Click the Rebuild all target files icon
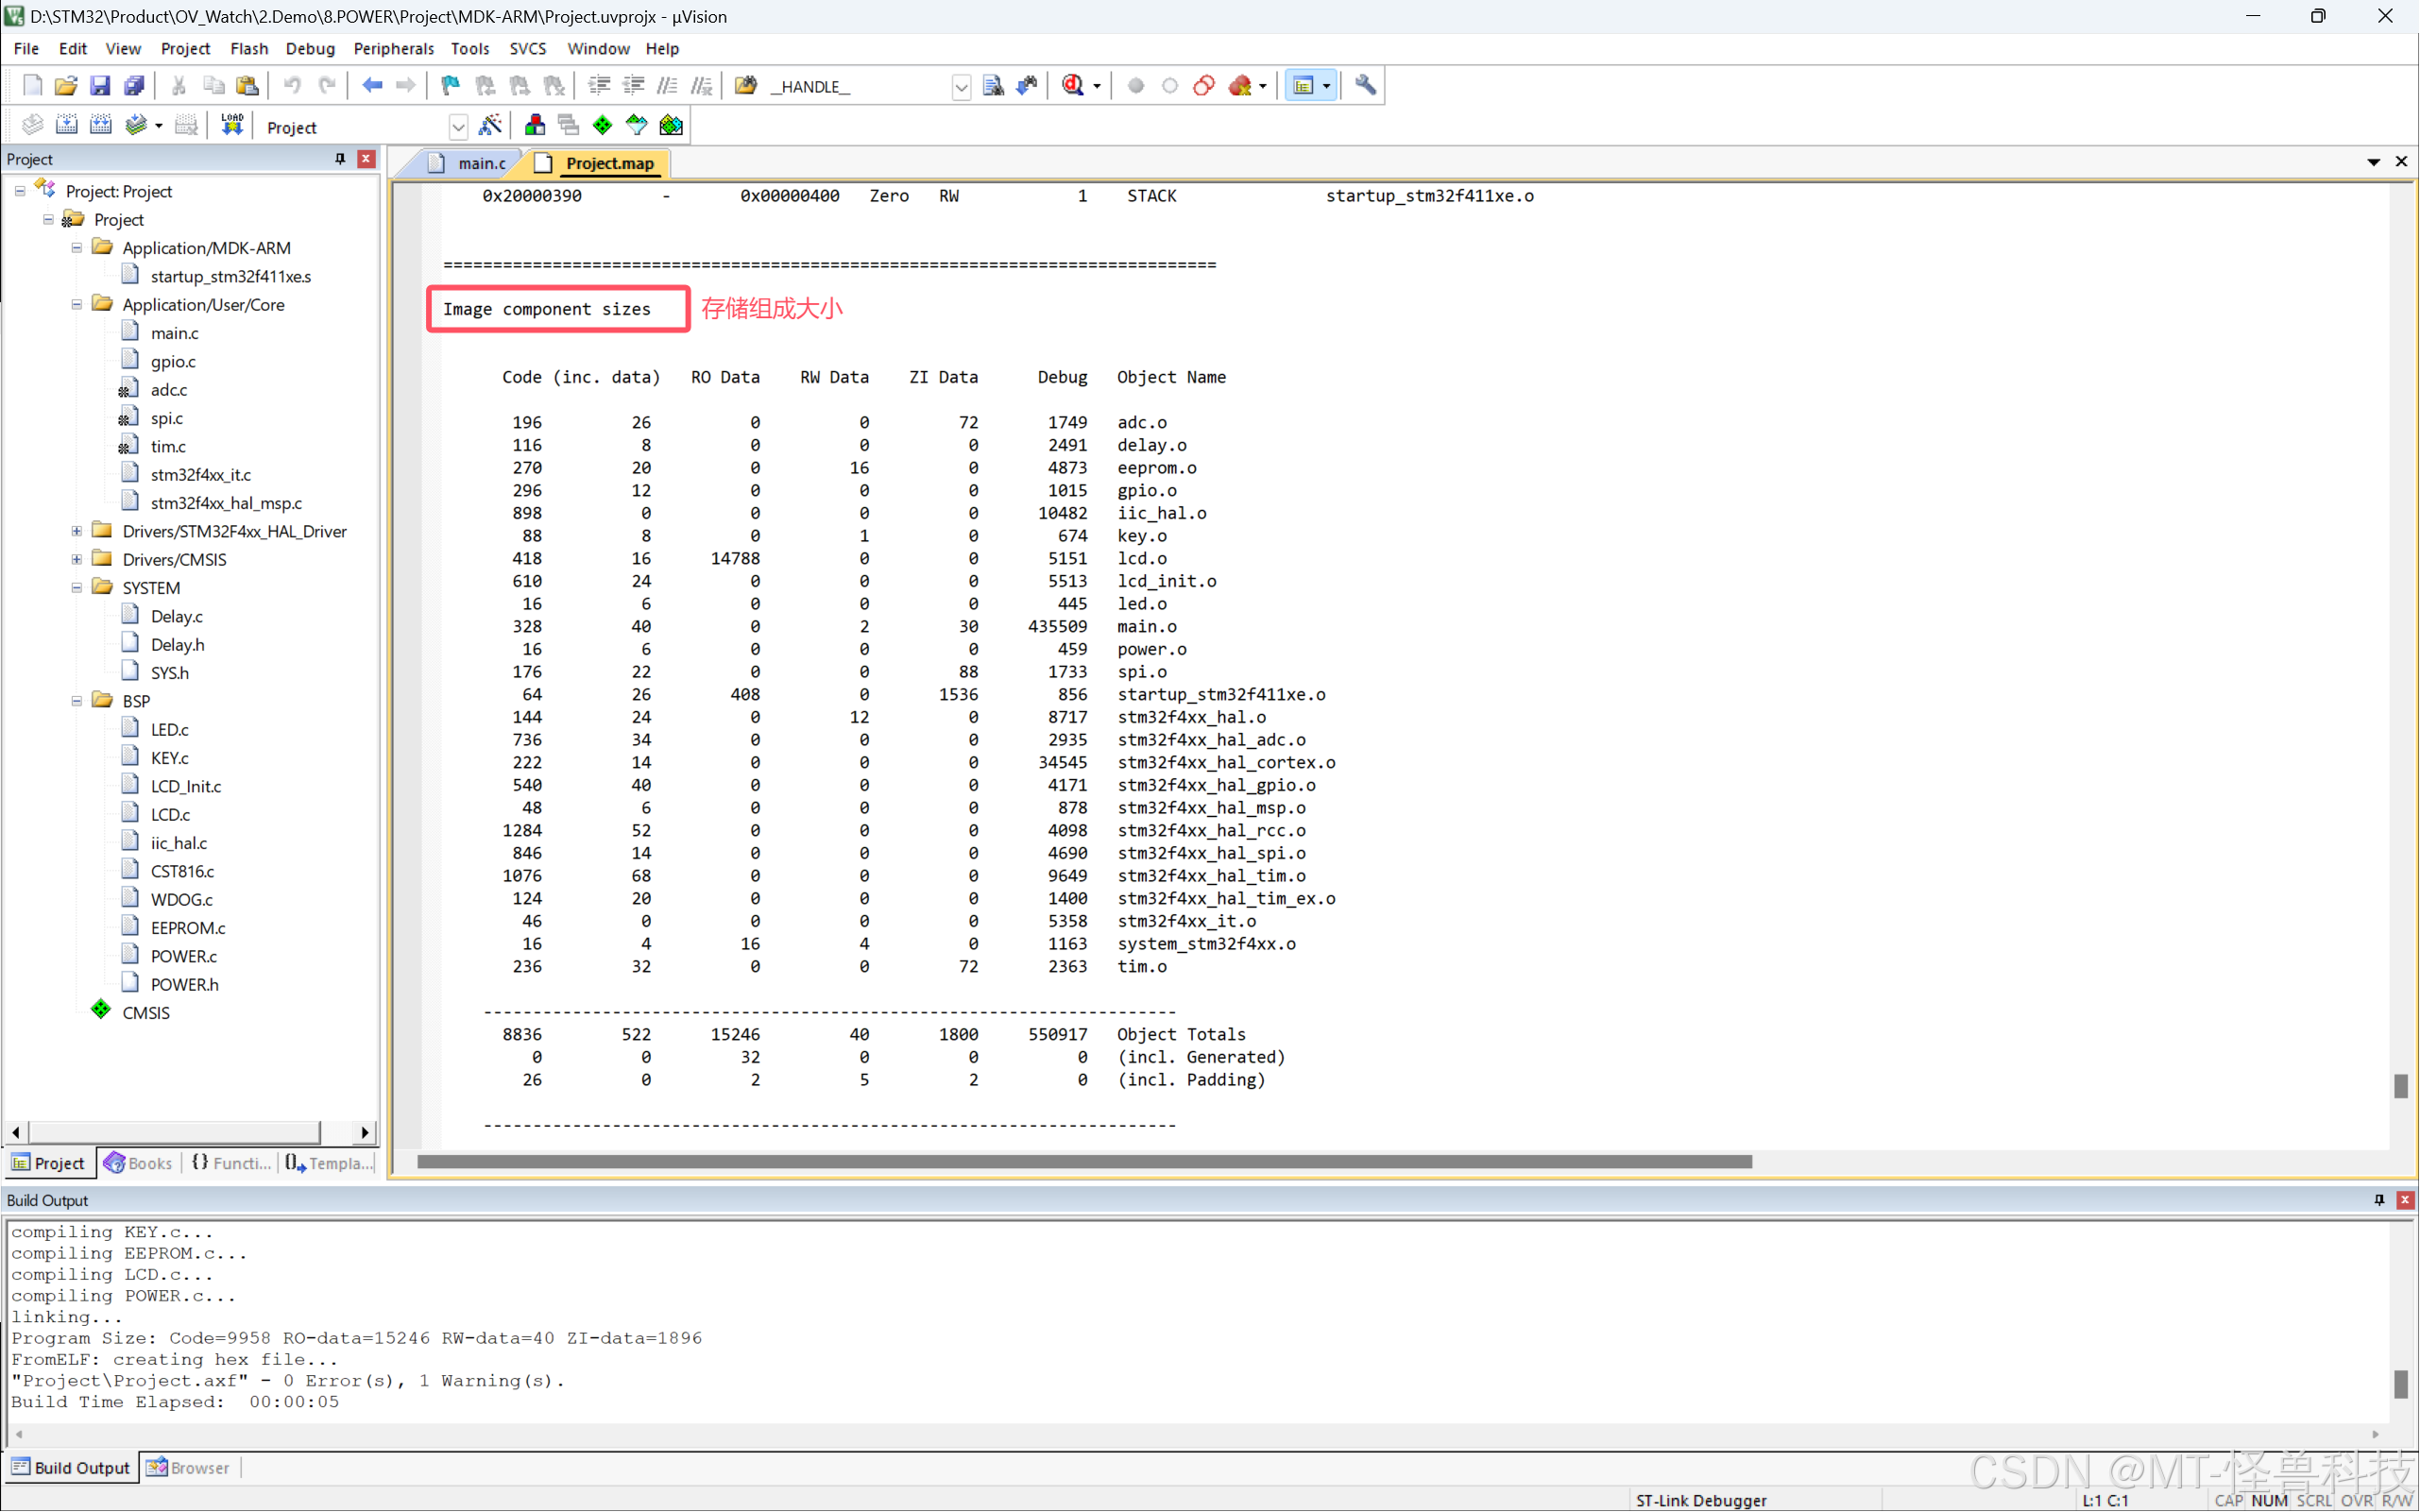This screenshot has height=1512, width=2420. 101,125
